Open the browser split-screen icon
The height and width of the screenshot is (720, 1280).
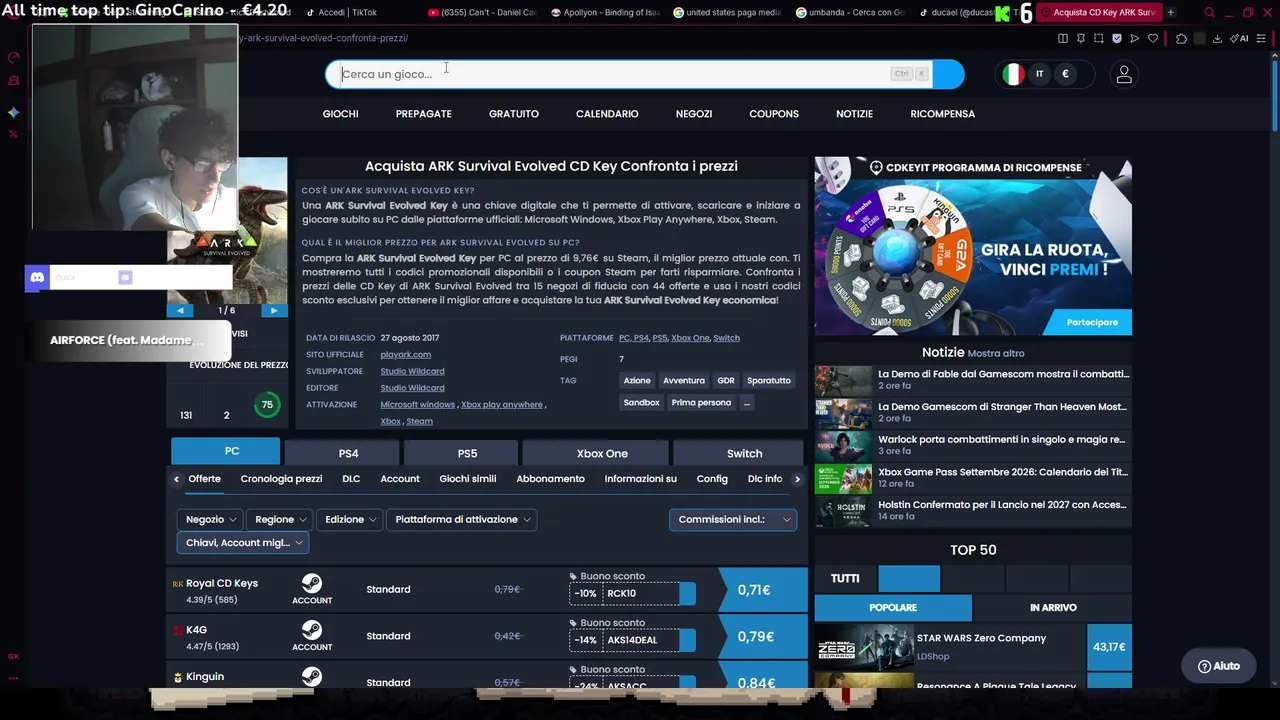click(1062, 38)
